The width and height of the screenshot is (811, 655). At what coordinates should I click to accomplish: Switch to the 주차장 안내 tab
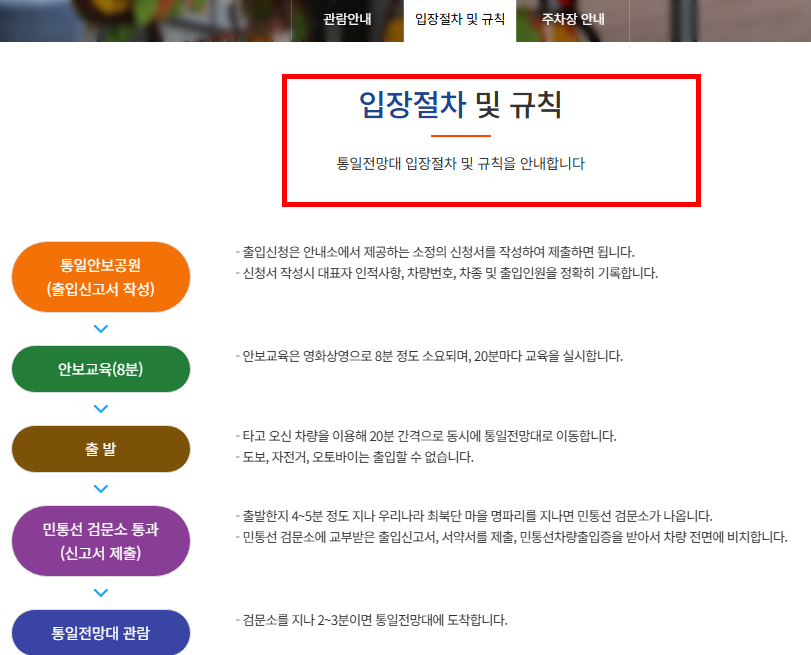click(x=573, y=20)
